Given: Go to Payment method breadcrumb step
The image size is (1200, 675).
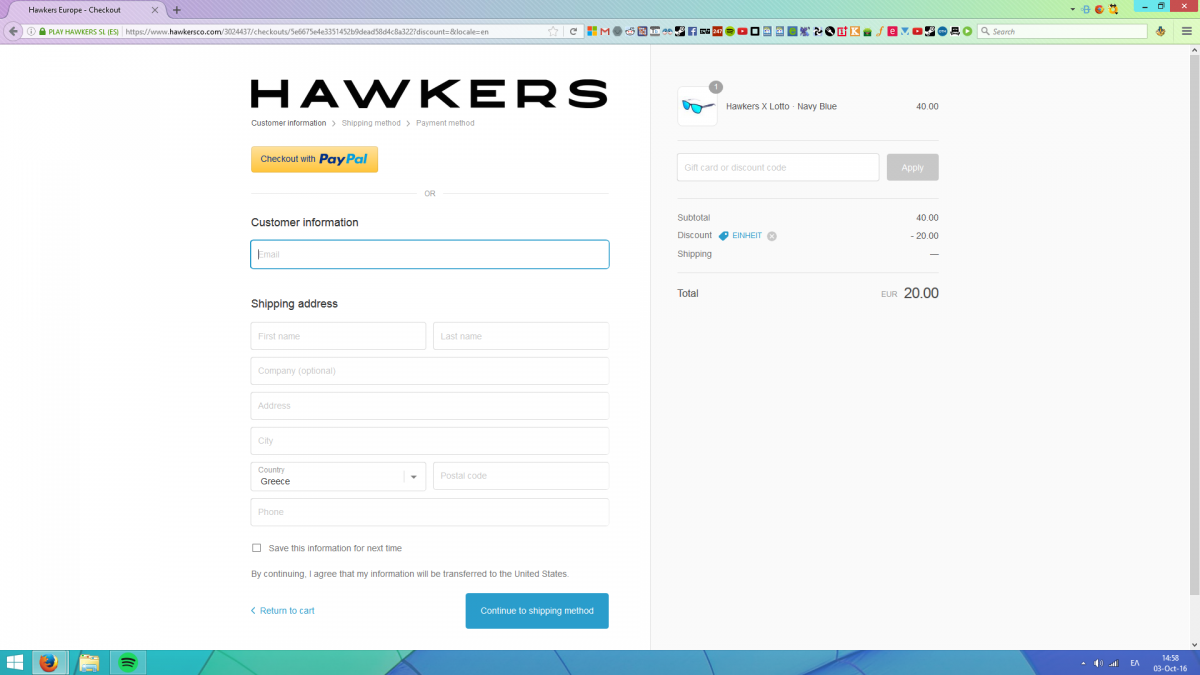Looking at the screenshot, I should pyautogui.click(x=445, y=123).
